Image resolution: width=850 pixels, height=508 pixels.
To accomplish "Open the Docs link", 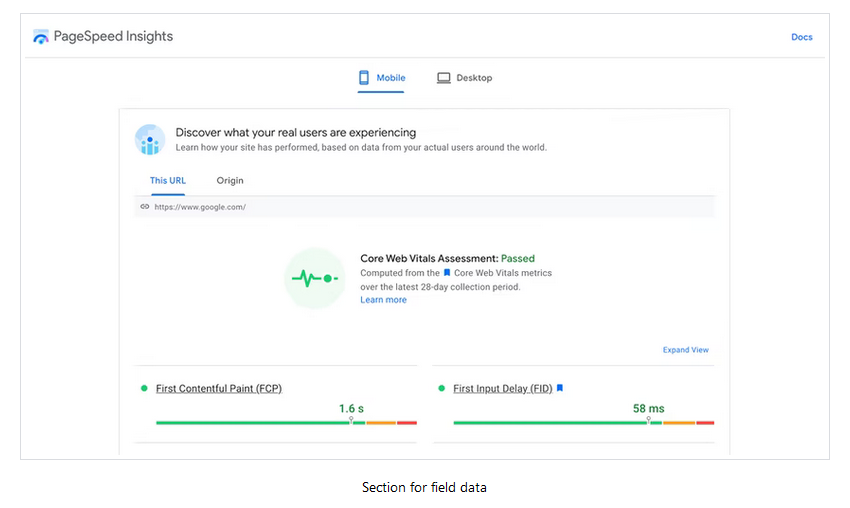I will click(x=801, y=37).
